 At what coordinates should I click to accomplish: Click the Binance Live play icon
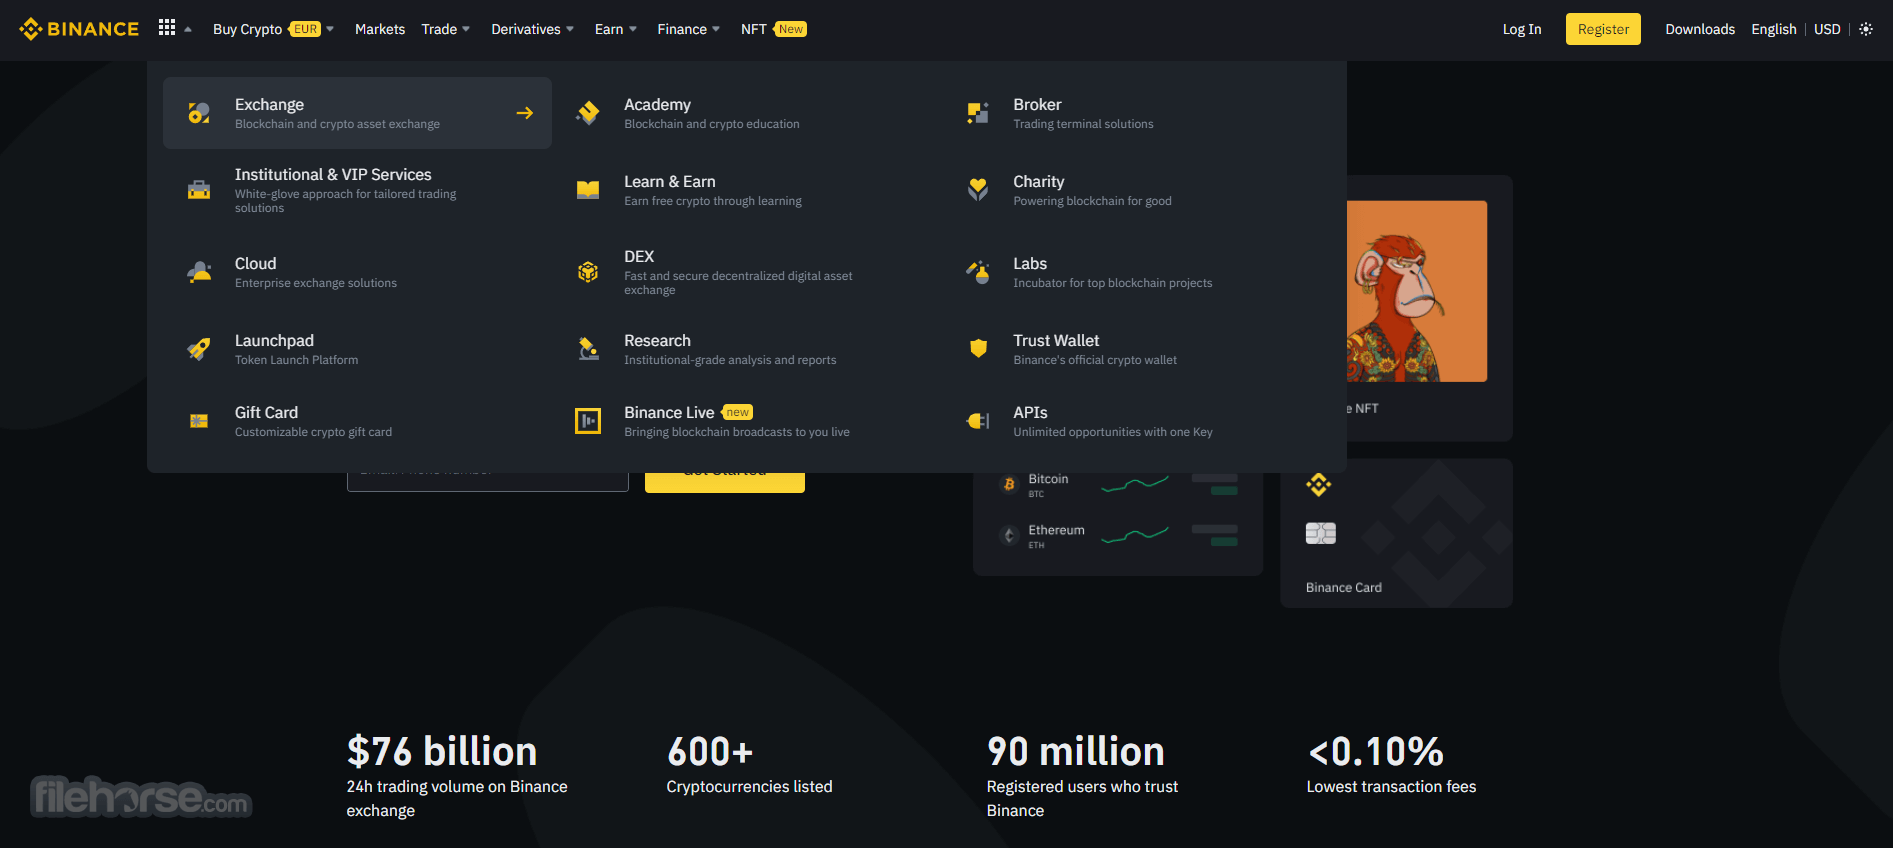coord(588,421)
